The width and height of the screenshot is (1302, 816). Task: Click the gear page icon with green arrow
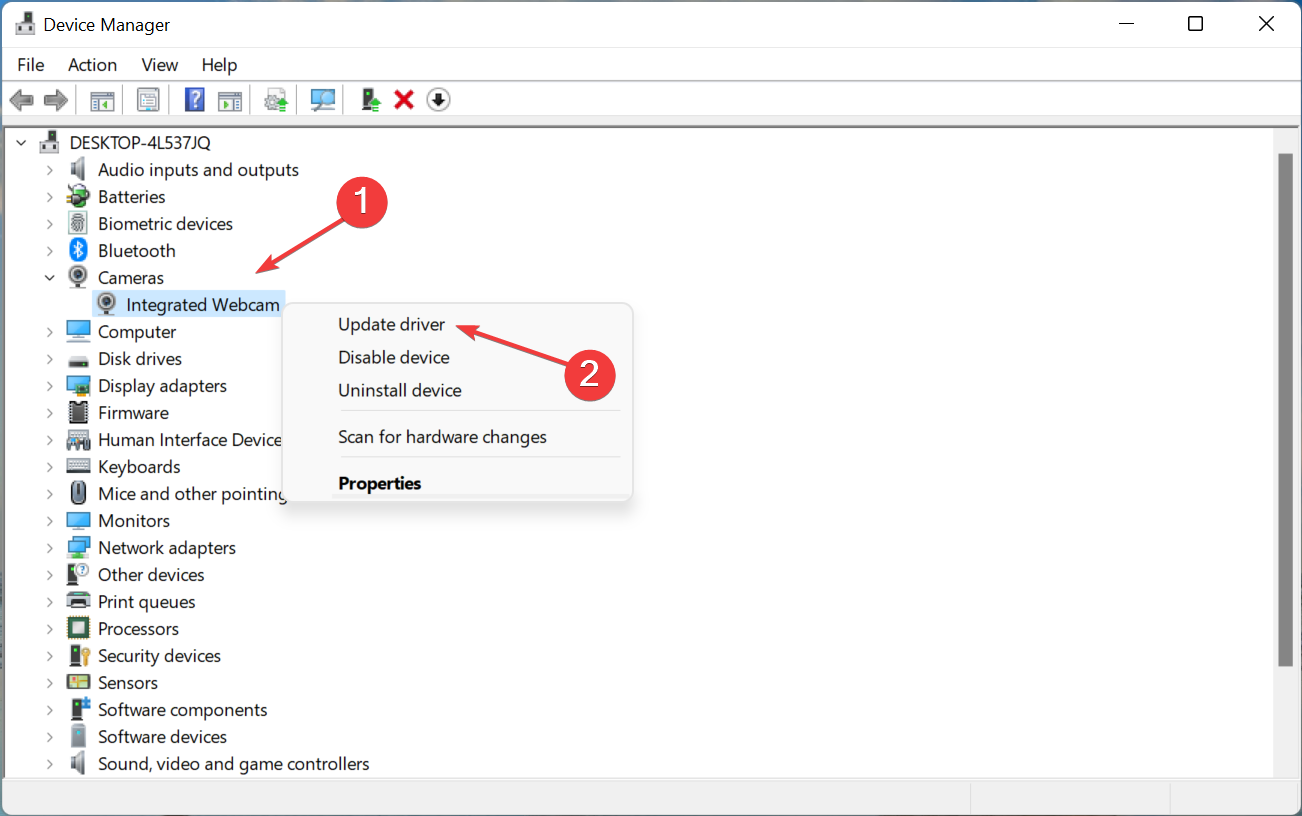[276, 100]
